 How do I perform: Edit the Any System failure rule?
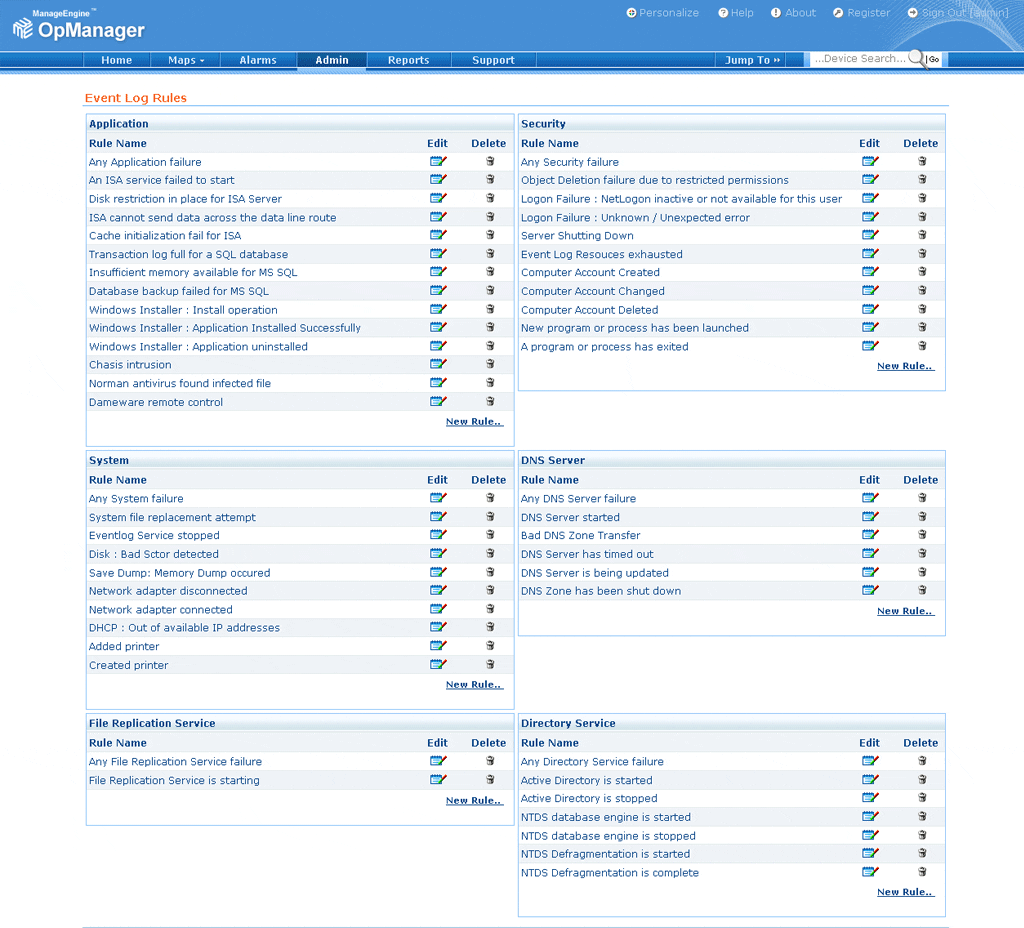(x=438, y=498)
